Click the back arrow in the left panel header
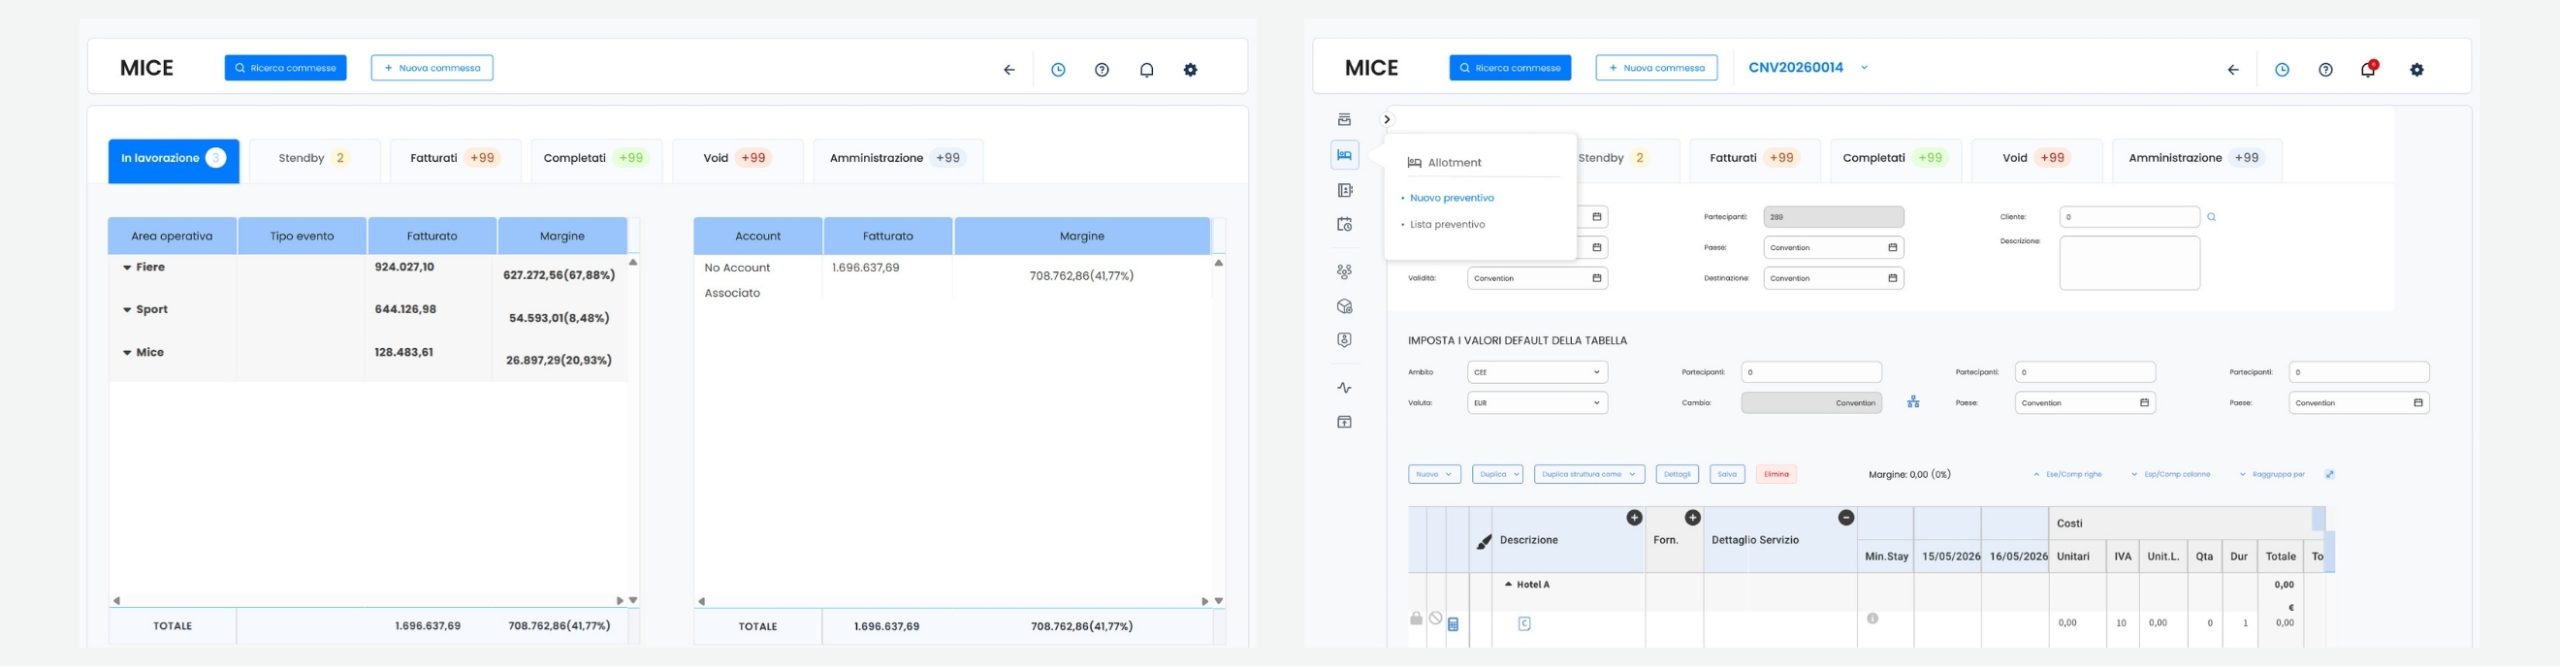 [1009, 70]
